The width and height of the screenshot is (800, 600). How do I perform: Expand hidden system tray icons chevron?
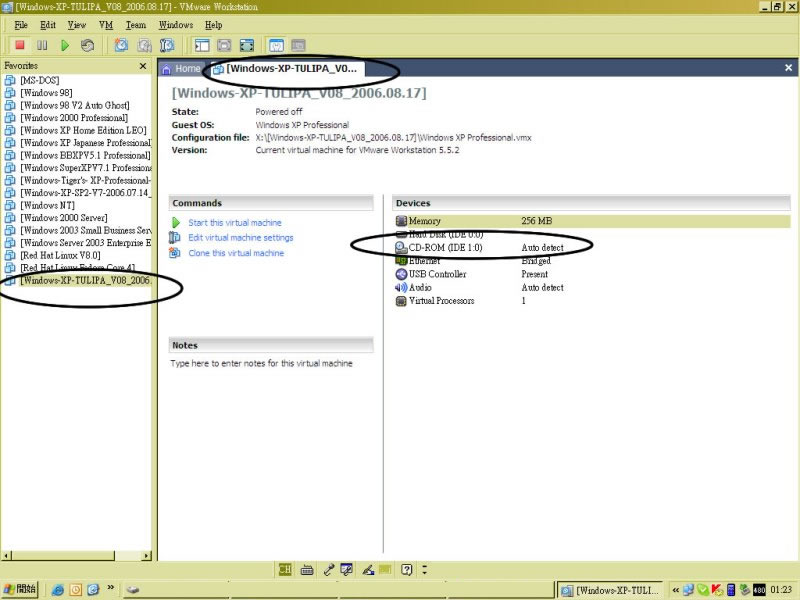pyautogui.click(x=676, y=590)
